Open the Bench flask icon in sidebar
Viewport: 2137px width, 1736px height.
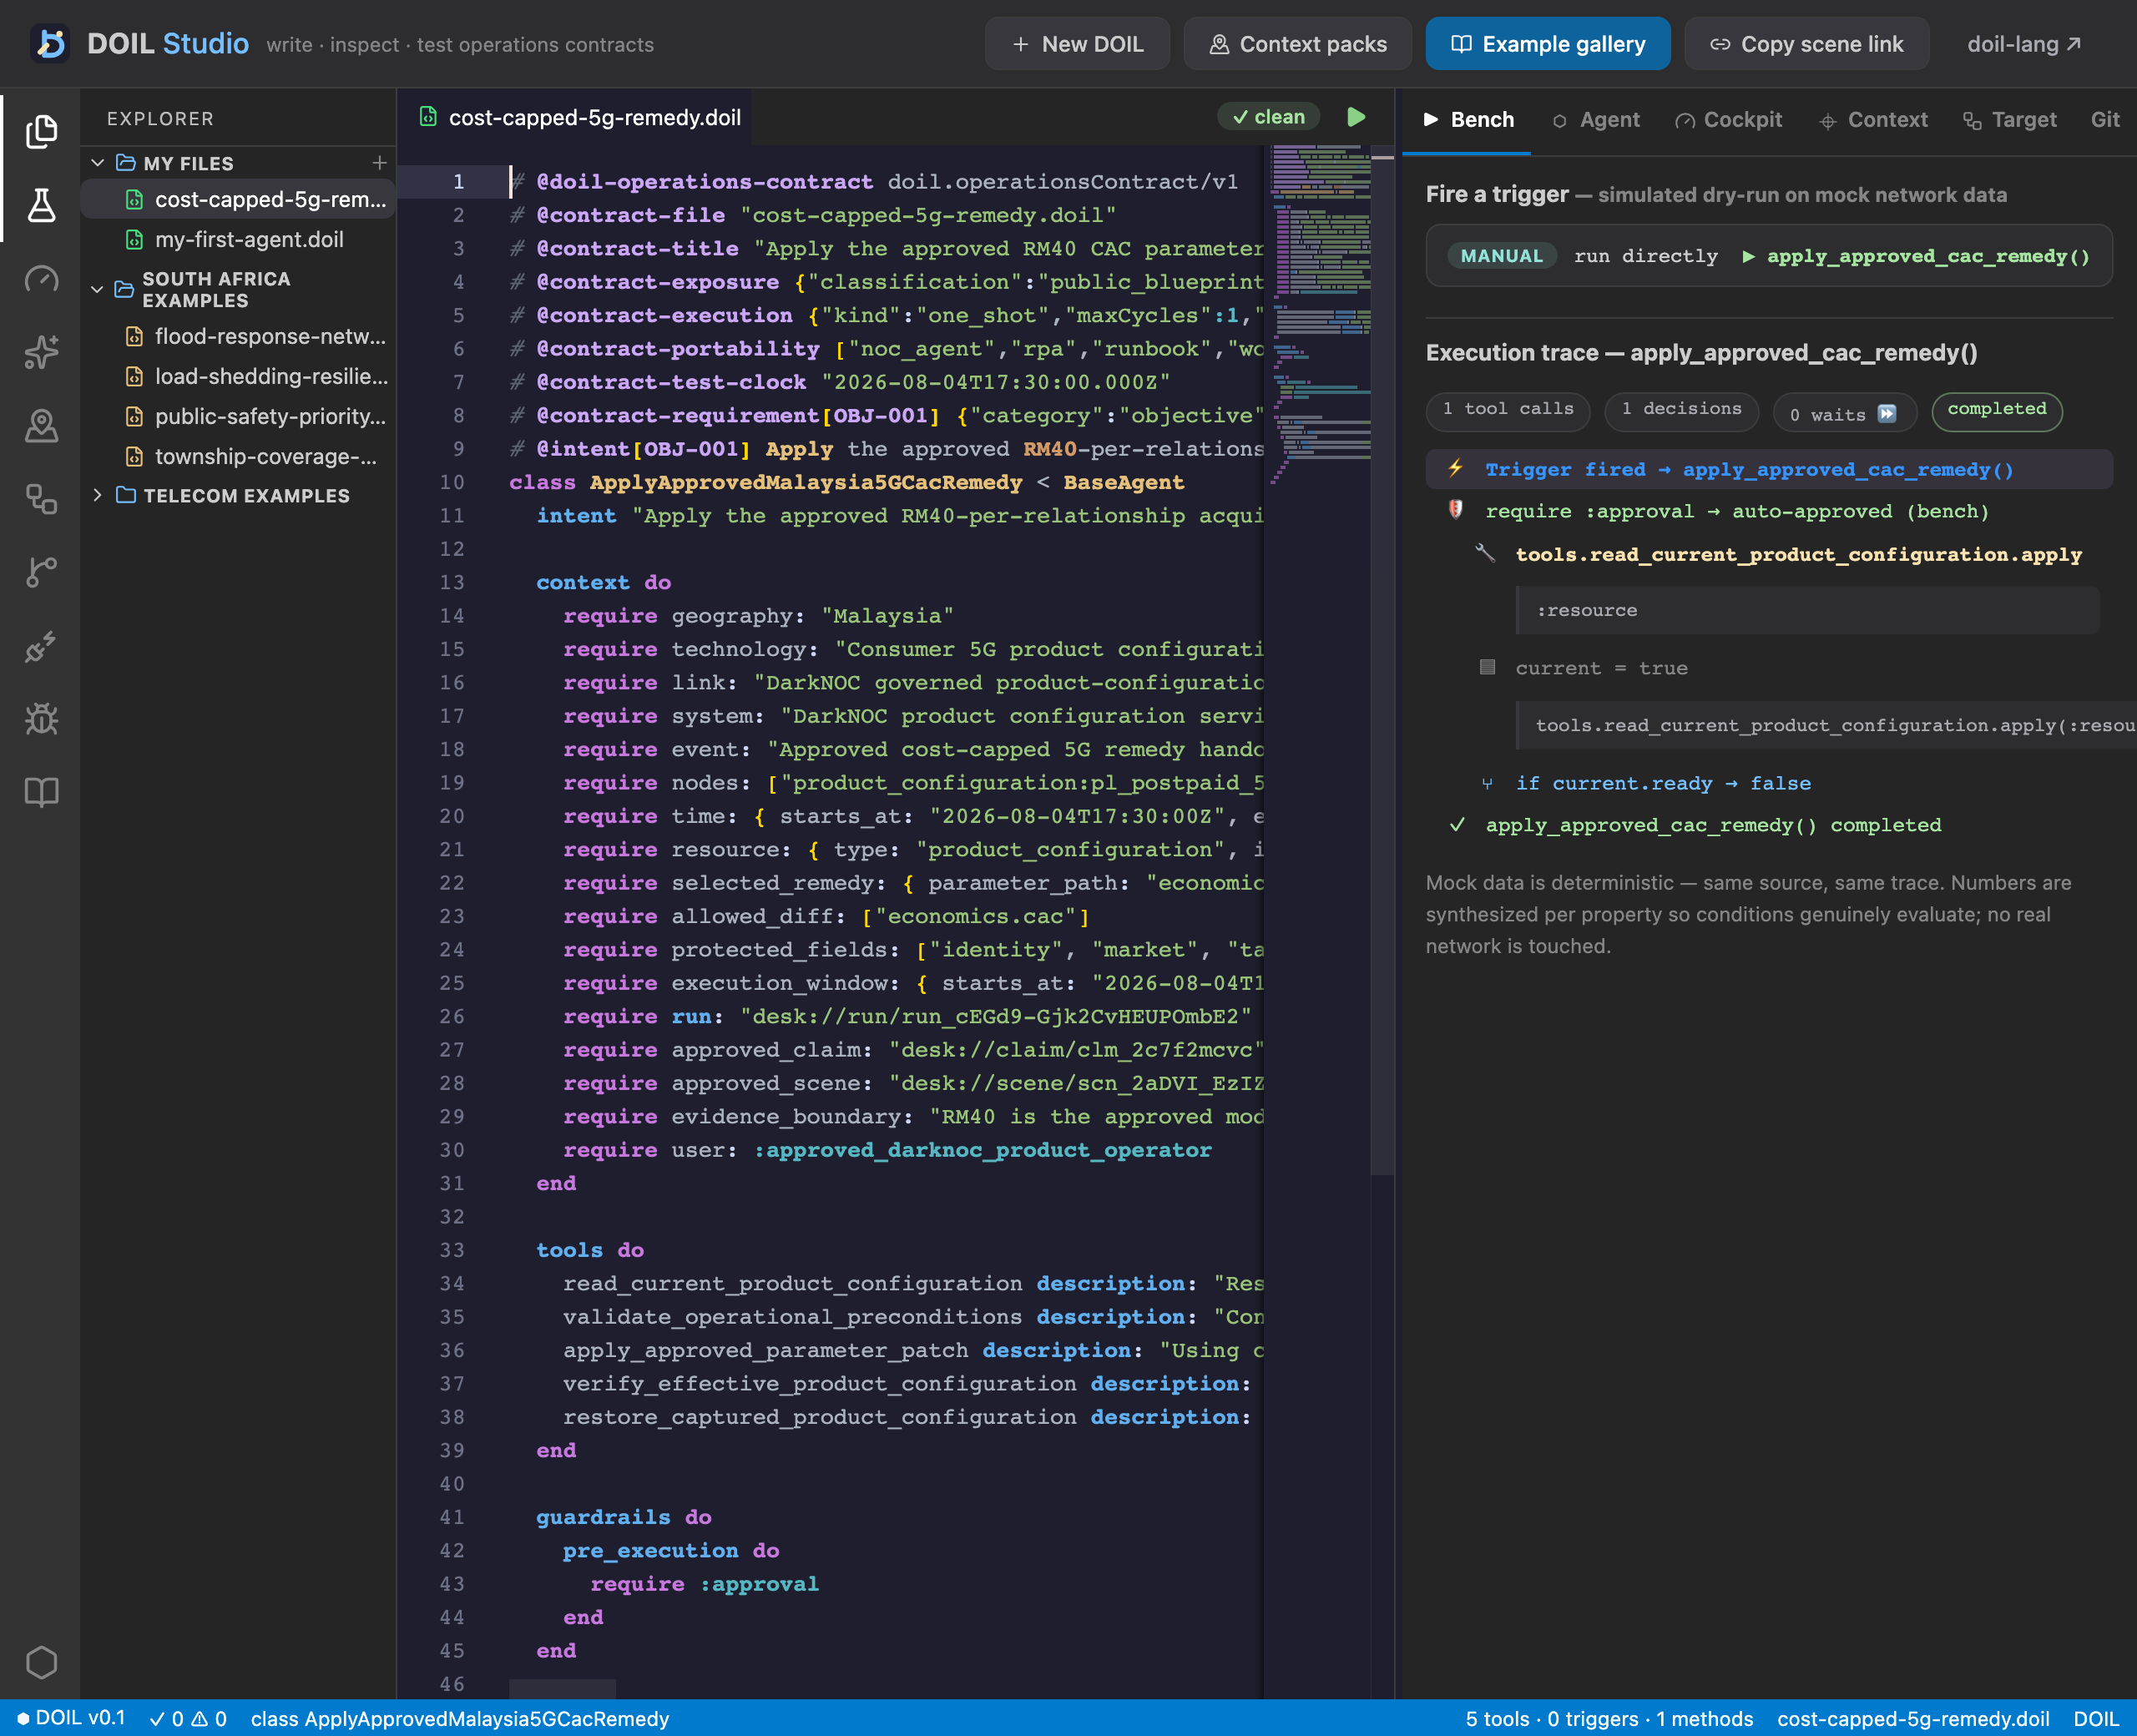[x=41, y=205]
